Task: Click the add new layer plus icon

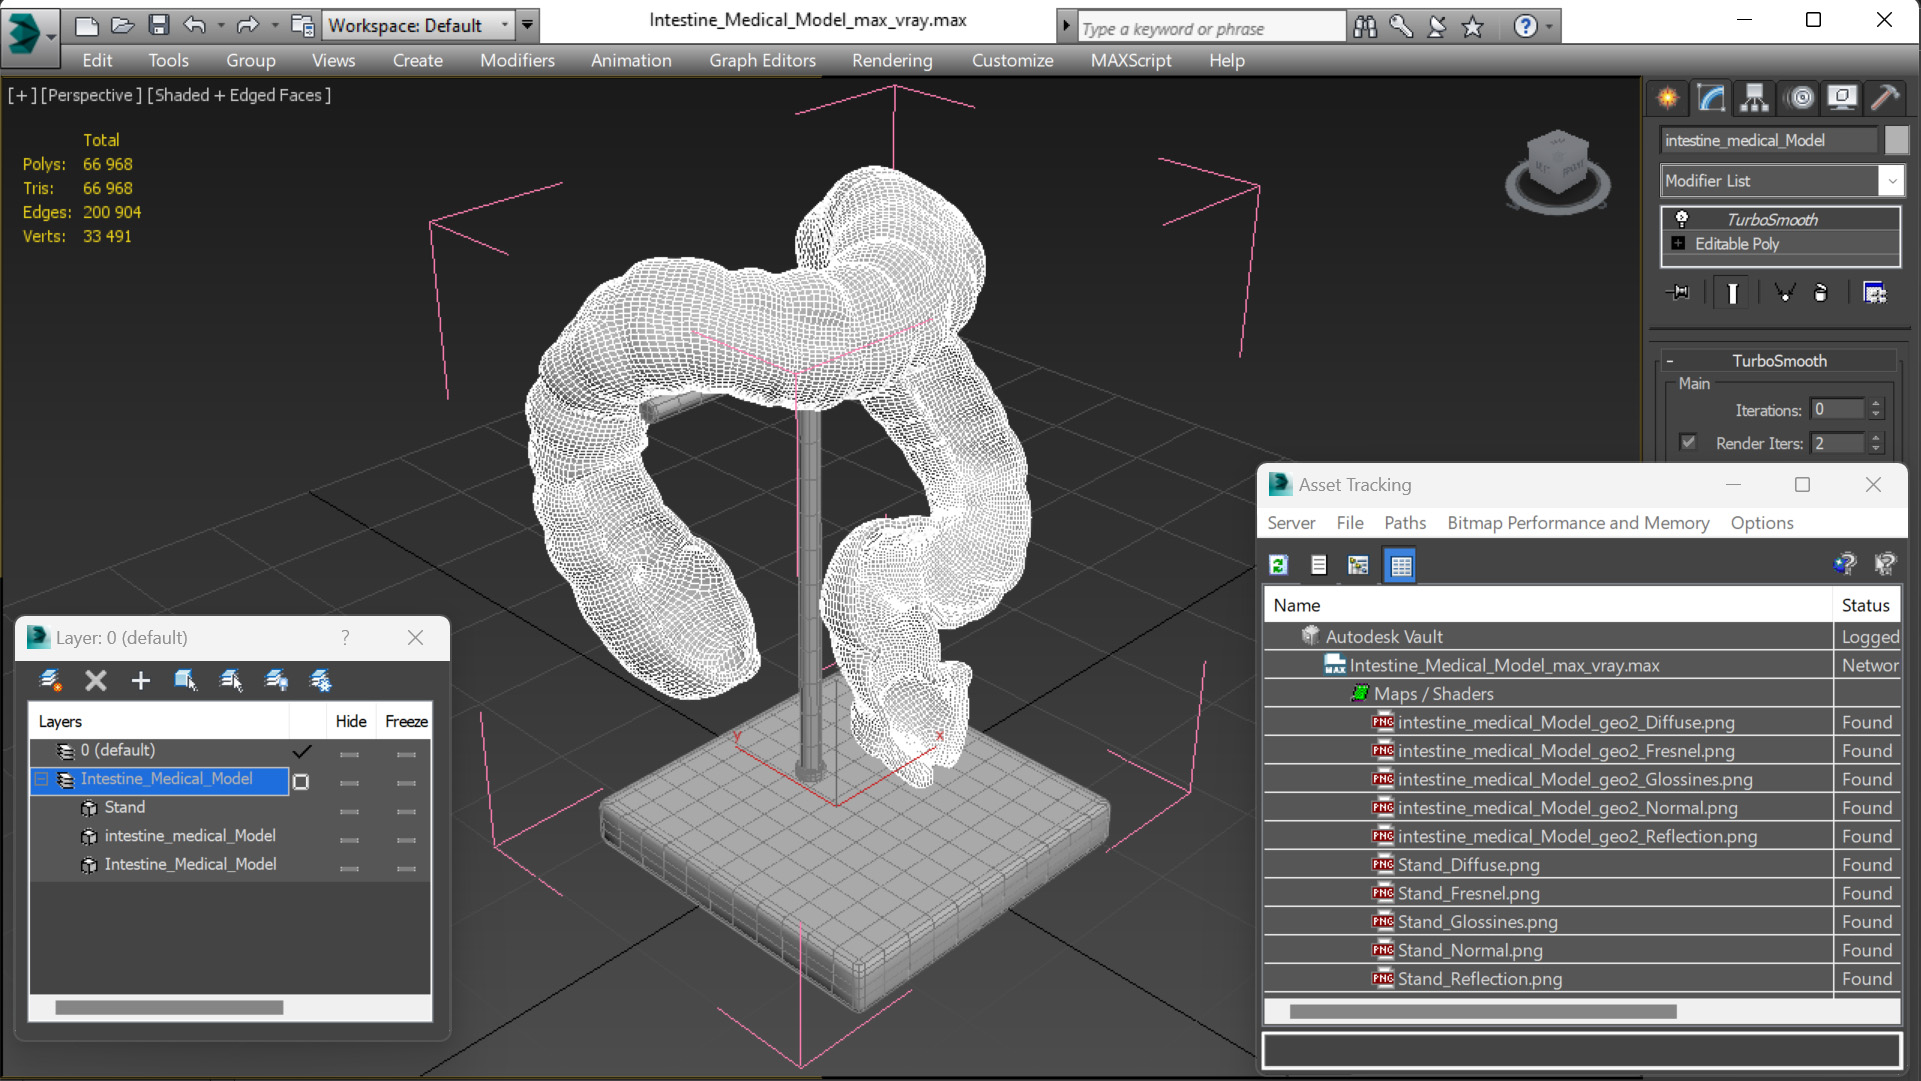Action: pos(140,681)
